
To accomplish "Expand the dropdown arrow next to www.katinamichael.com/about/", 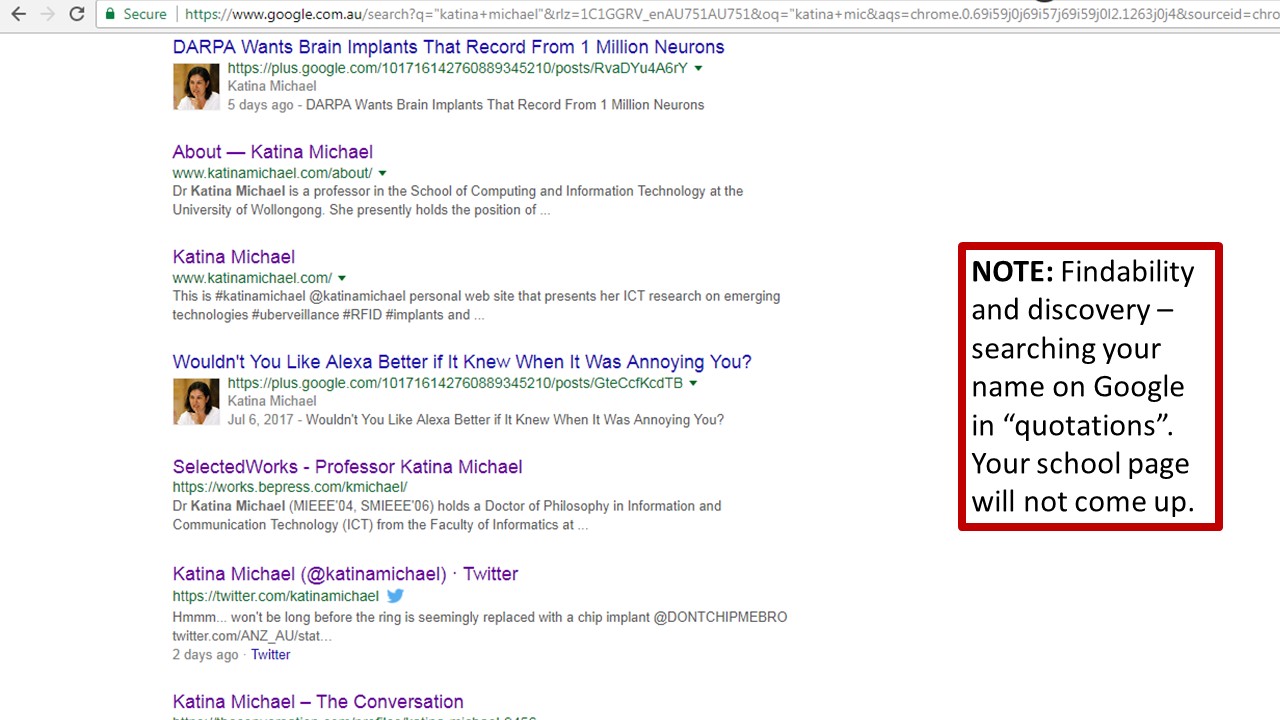I will click(x=382, y=173).
